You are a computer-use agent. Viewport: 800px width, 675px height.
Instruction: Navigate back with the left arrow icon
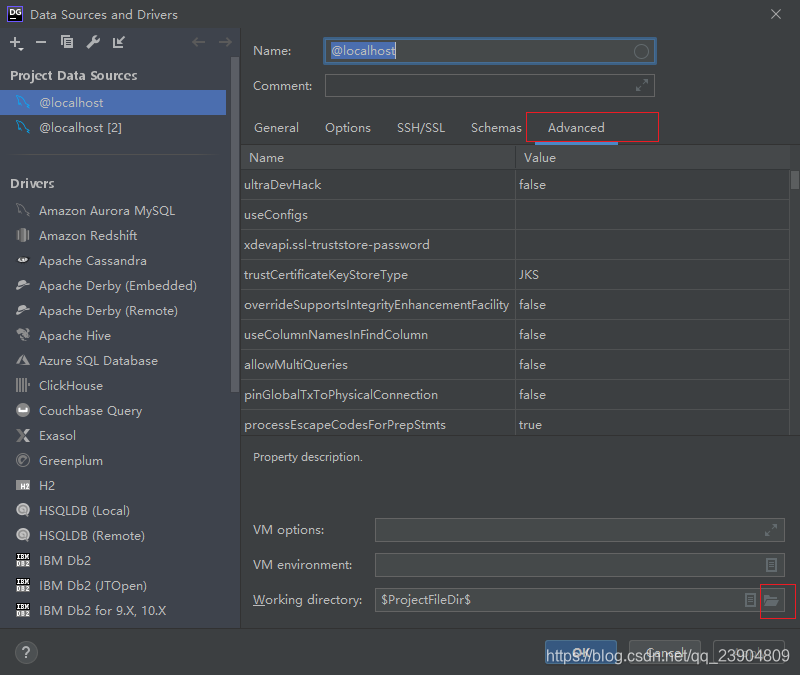pyautogui.click(x=198, y=42)
